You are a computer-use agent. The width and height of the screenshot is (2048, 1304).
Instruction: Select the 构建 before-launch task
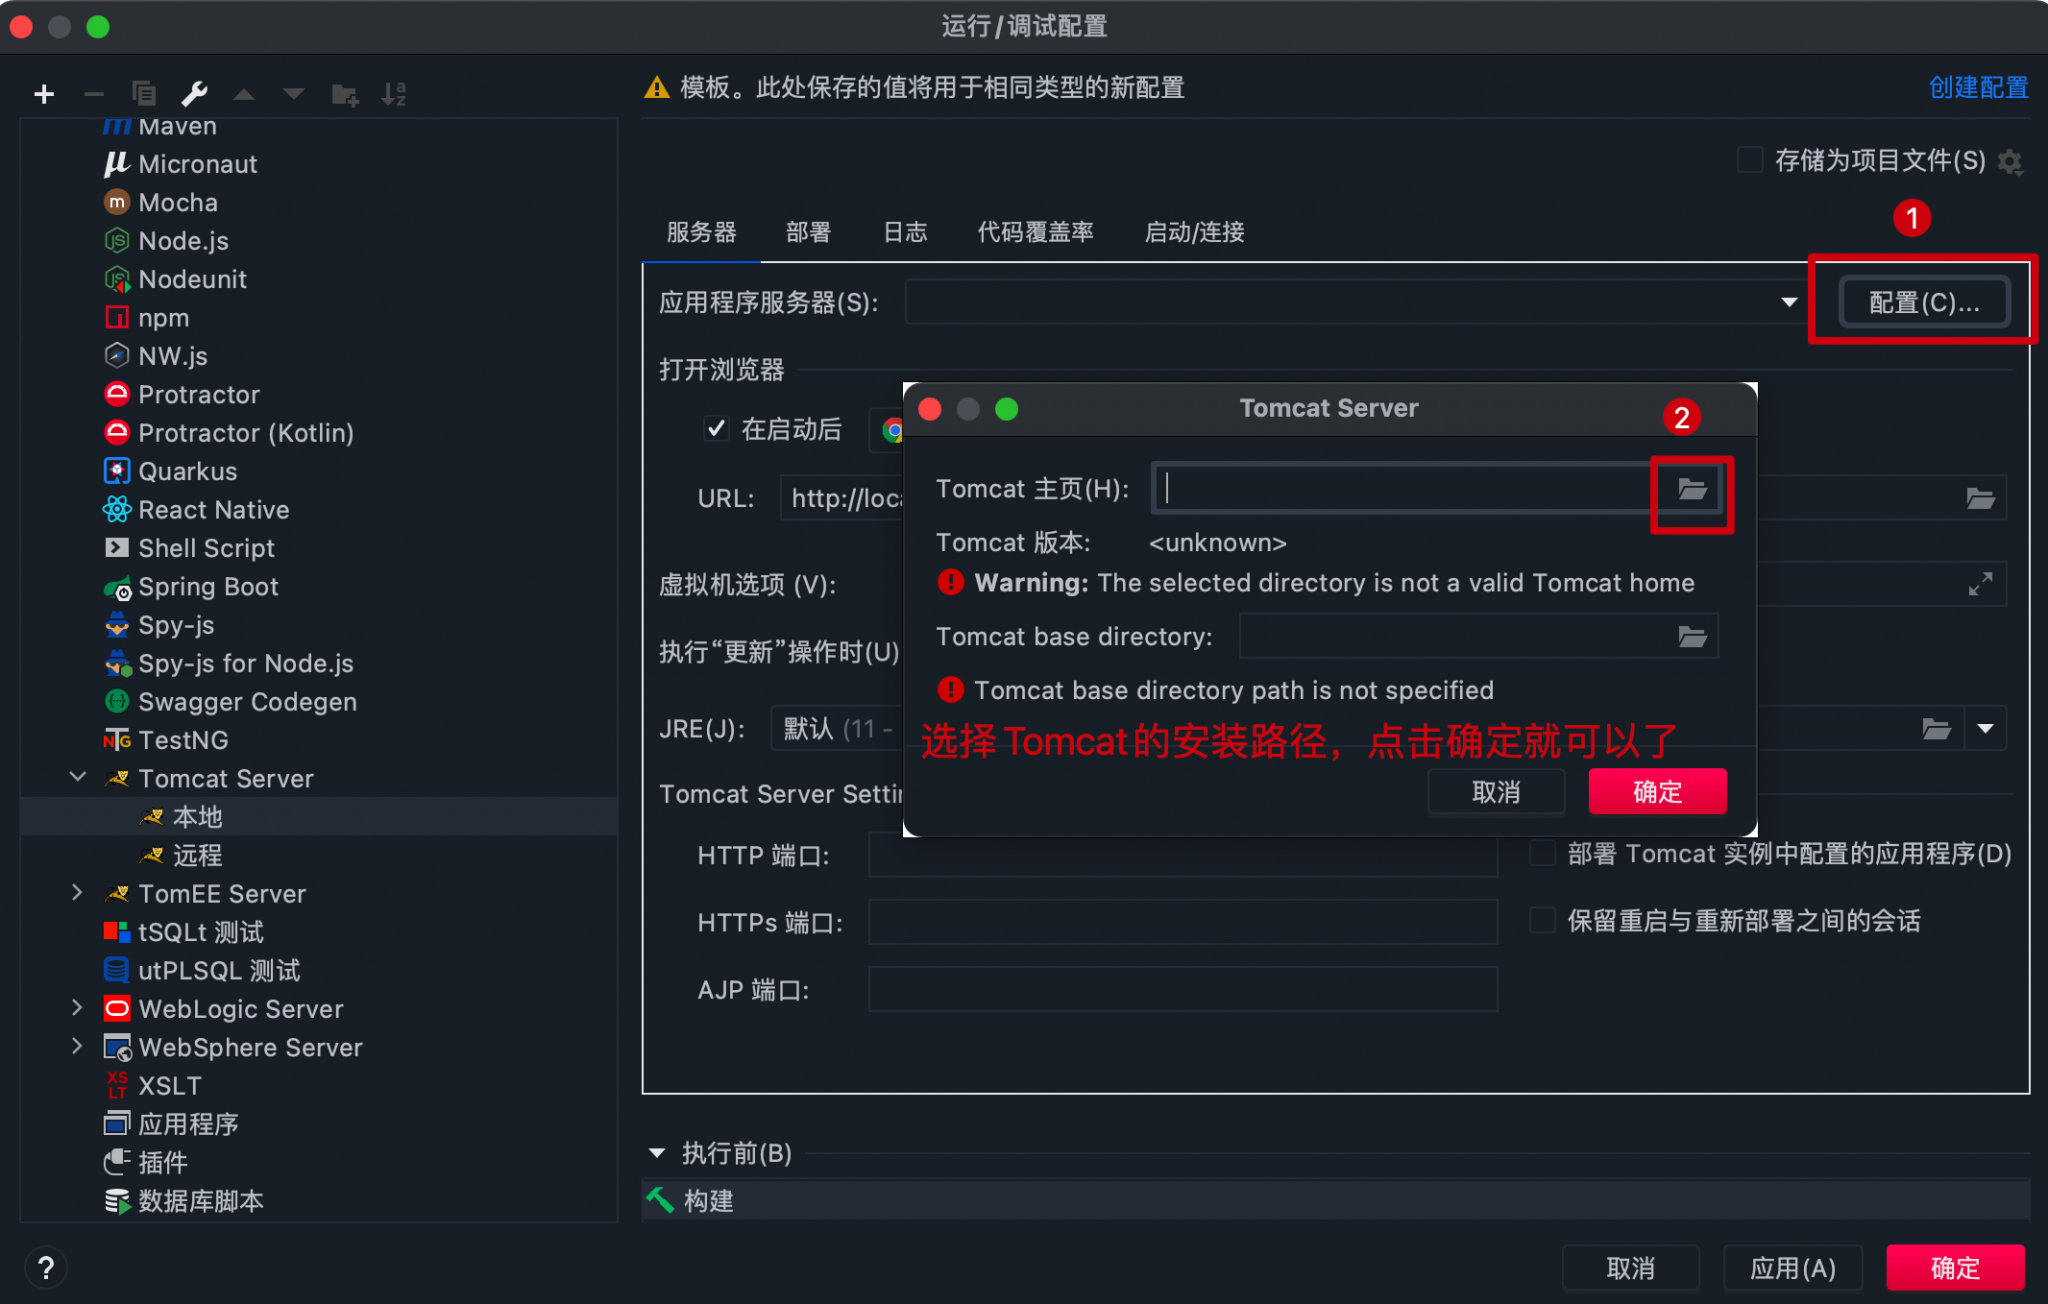[1336, 1200]
